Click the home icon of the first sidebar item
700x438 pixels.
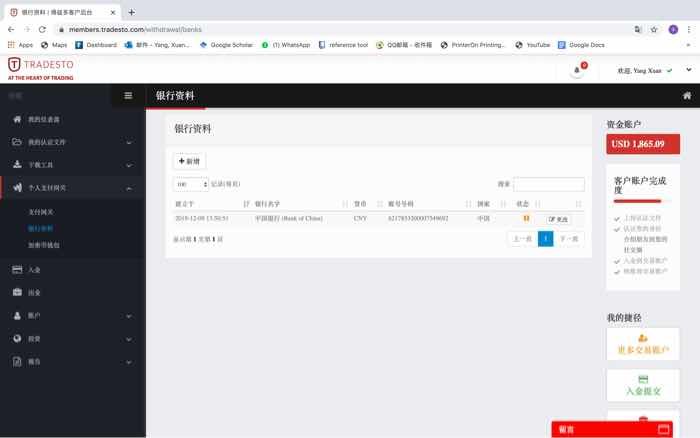coord(17,119)
